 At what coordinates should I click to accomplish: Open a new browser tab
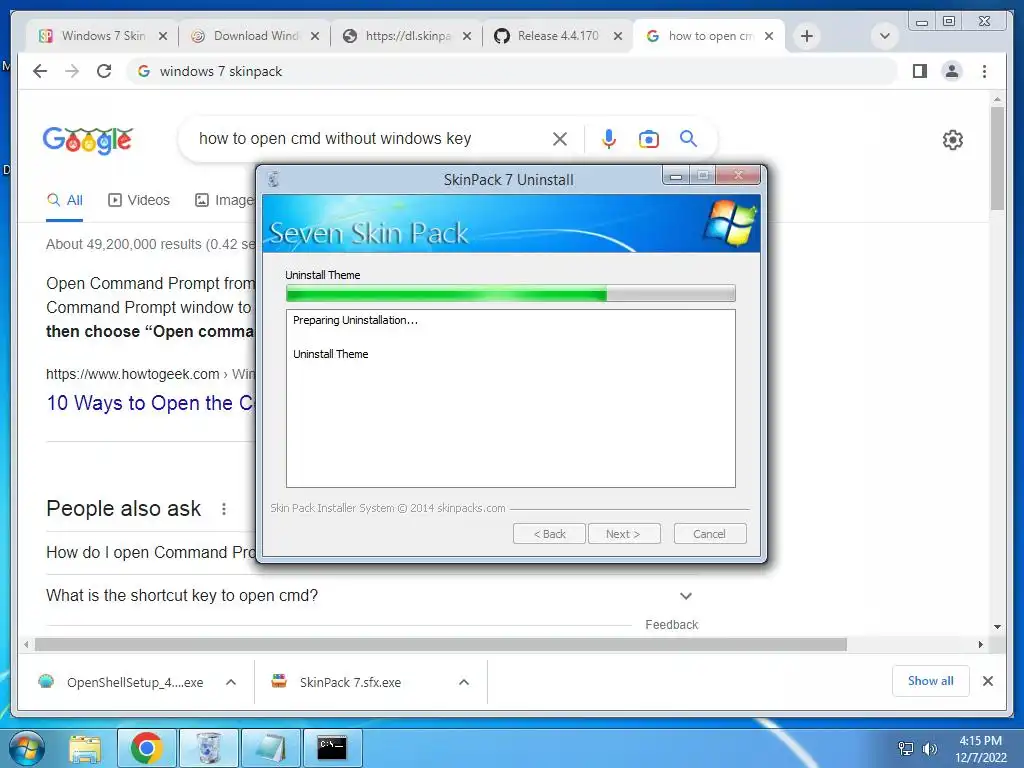point(807,36)
